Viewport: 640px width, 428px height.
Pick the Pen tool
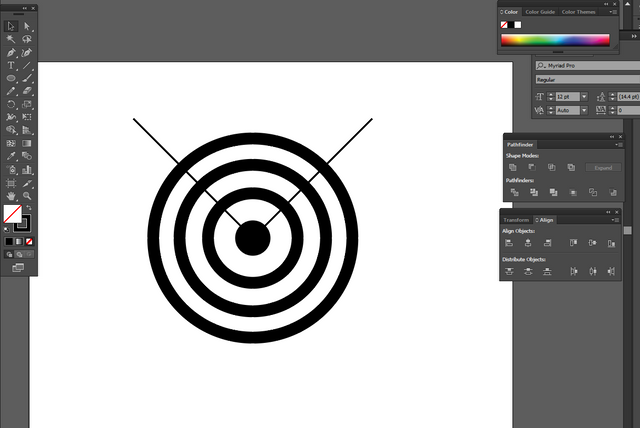coord(11,53)
